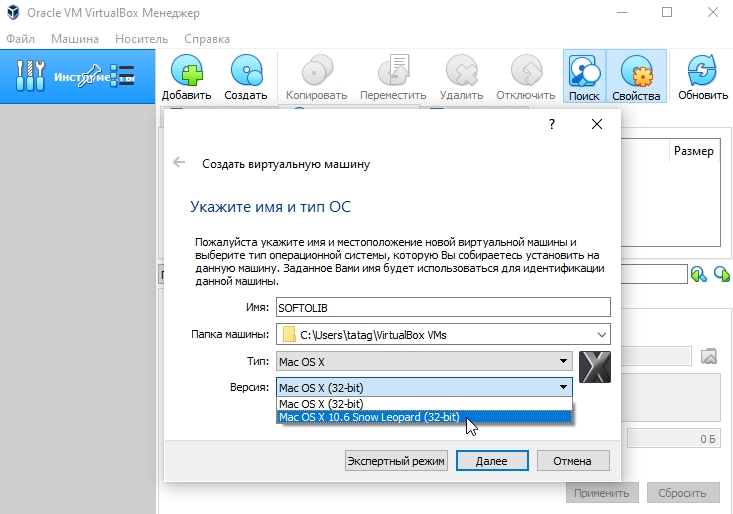Click the Применить button
This screenshot has width=733, height=514.
pos(602,493)
